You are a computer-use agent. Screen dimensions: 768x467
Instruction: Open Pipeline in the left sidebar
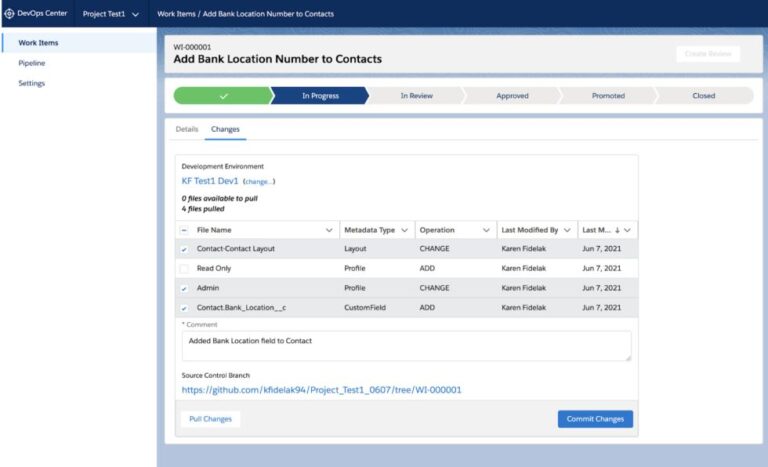pos(32,63)
